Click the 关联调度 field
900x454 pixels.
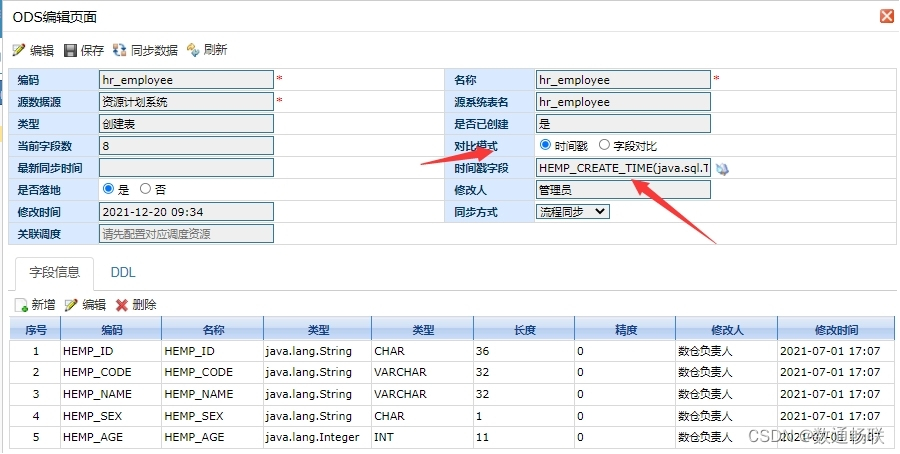pos(187,234)
